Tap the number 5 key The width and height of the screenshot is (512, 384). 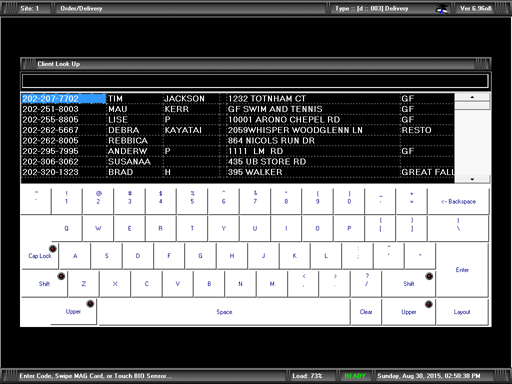[x=192, y=201]
